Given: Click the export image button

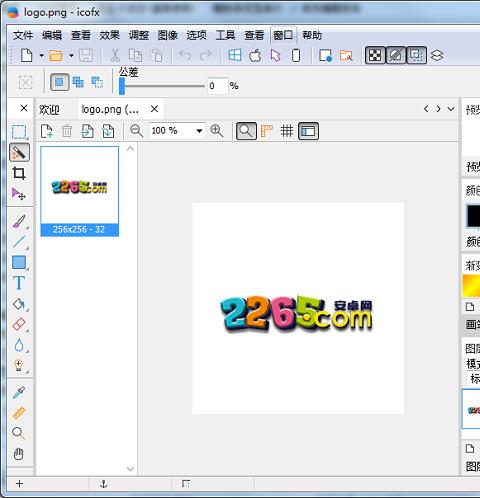Looking at the screenshot, I should point(108,131).
